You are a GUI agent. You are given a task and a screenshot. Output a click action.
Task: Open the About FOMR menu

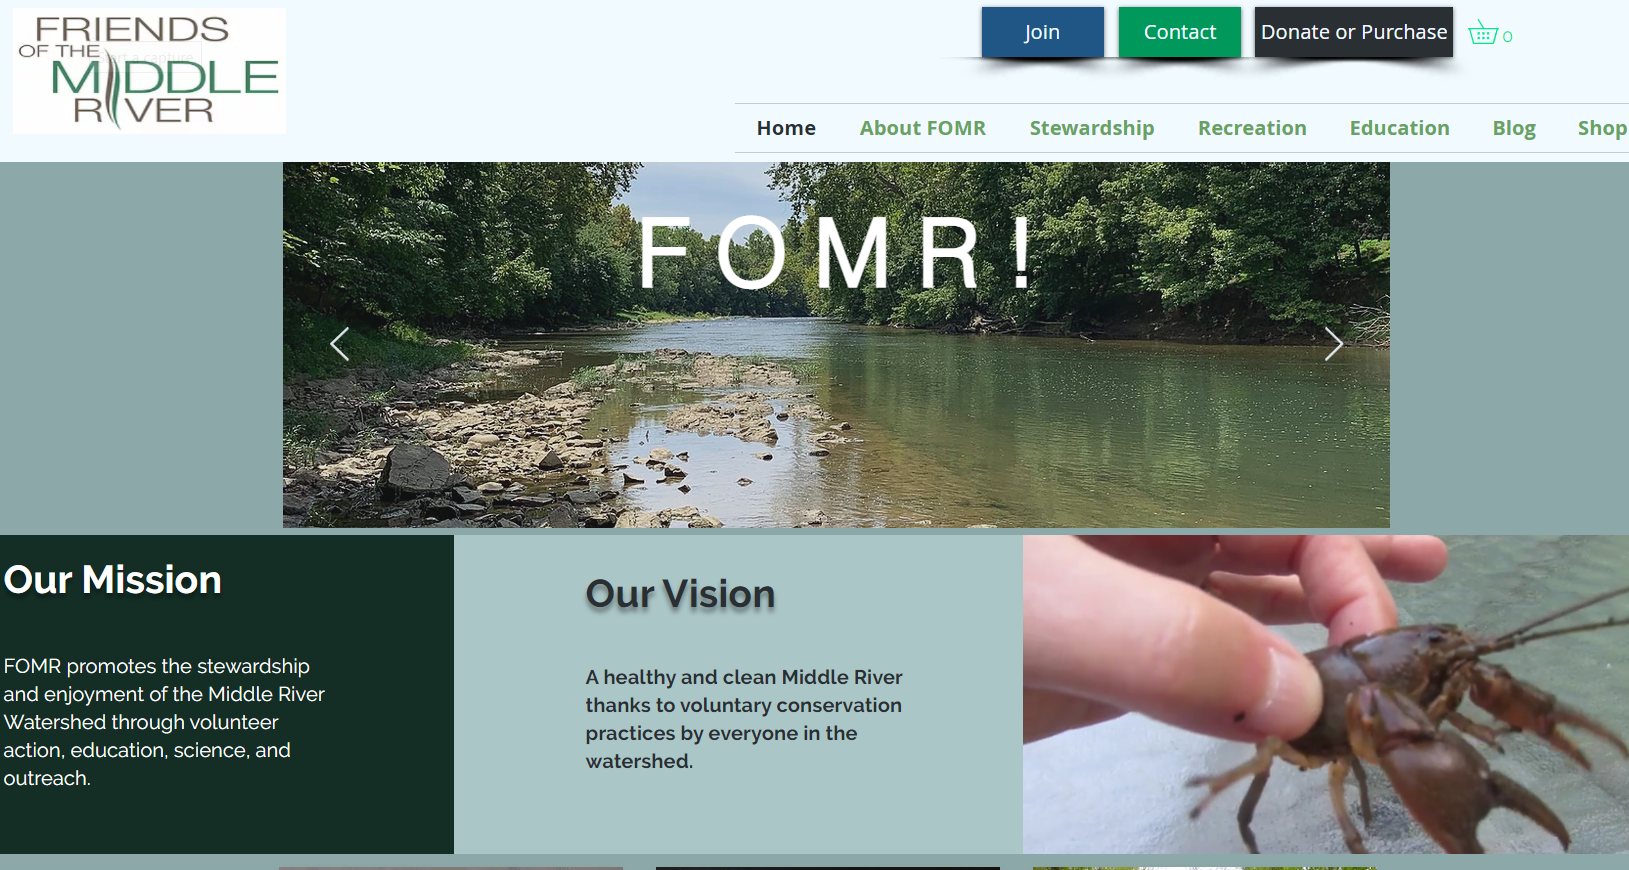click(x=923, y=128)
